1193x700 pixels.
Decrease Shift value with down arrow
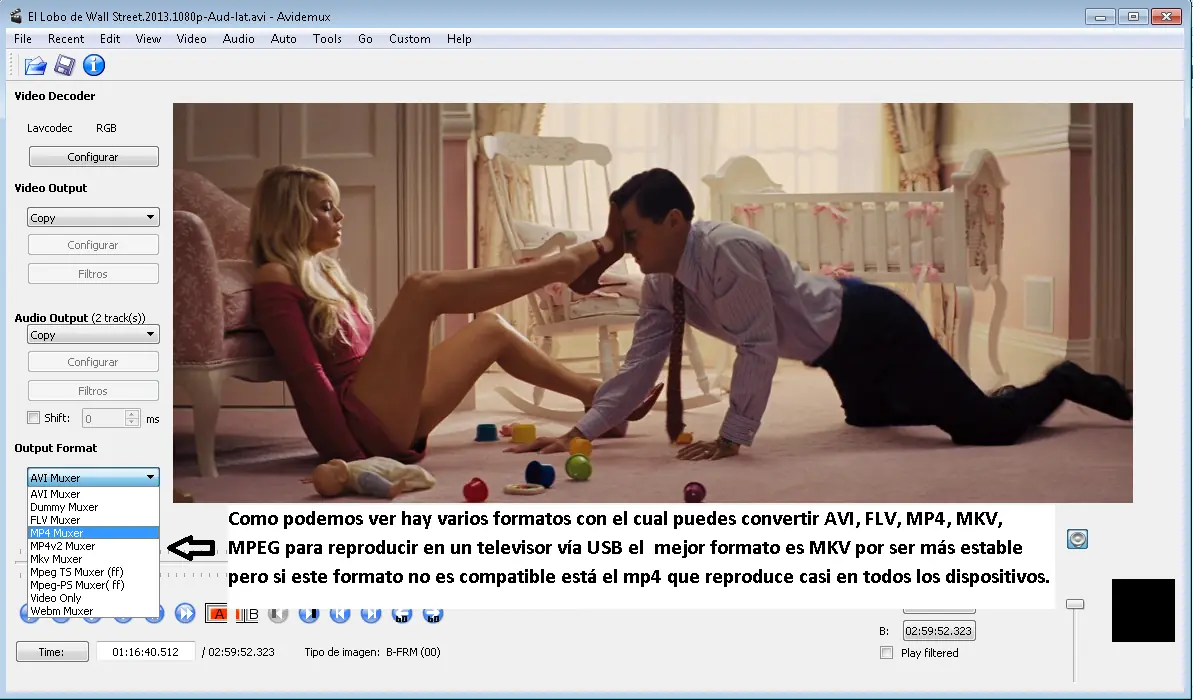click(x=132, y=423)
